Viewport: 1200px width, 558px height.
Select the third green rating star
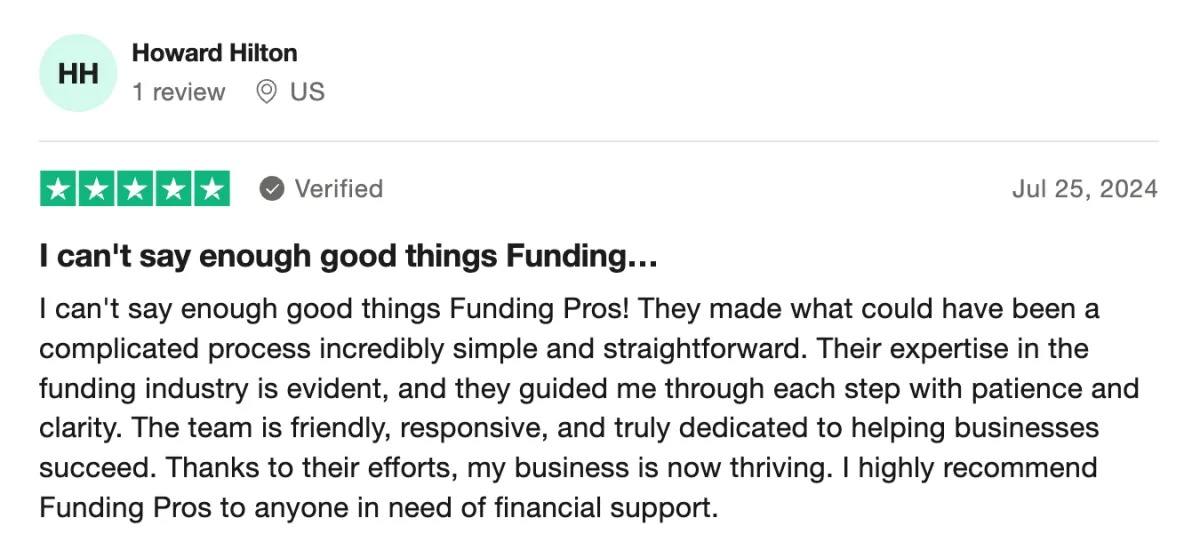[x=135, y=189]
